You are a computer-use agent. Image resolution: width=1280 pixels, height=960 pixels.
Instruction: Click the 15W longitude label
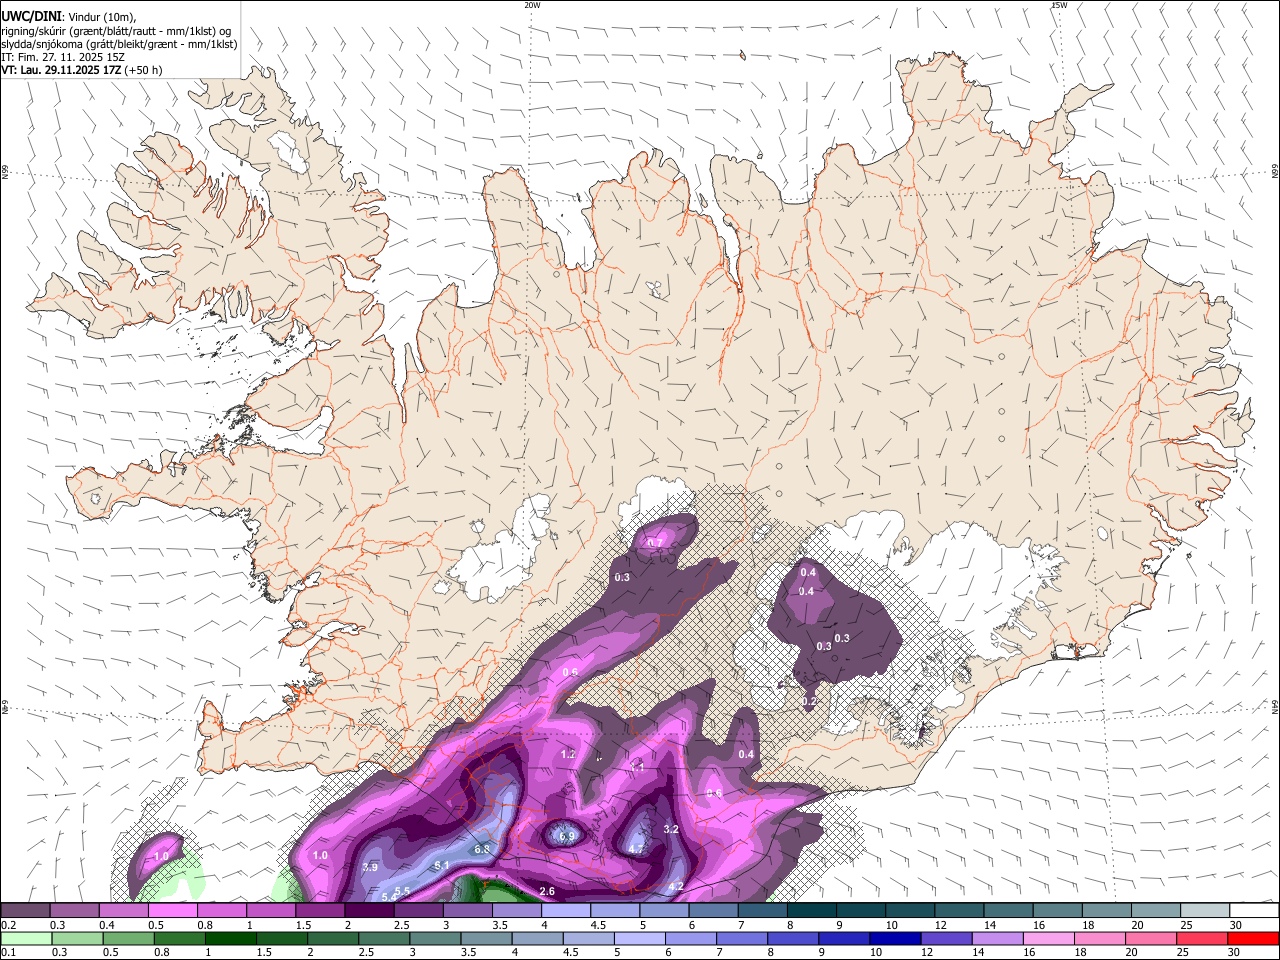1059,5
